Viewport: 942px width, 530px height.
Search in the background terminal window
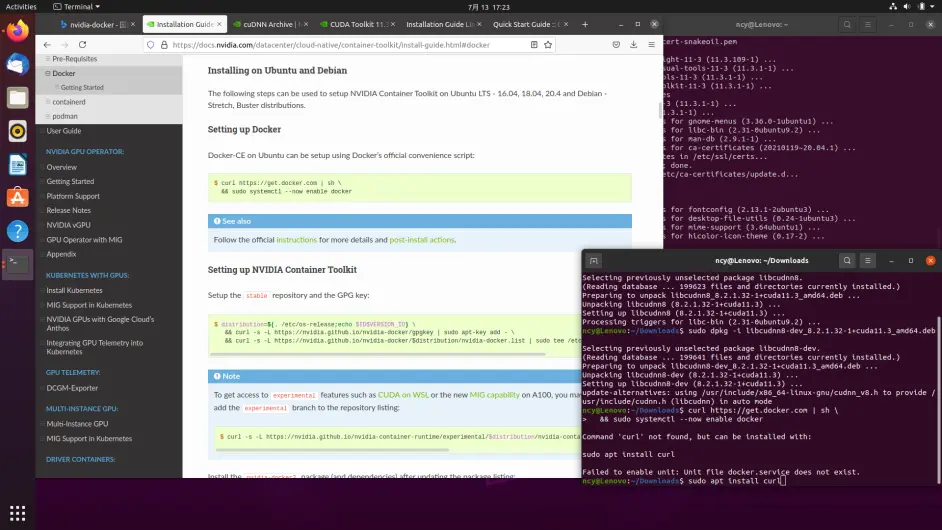pyautogui.click(x=847, y=25)
